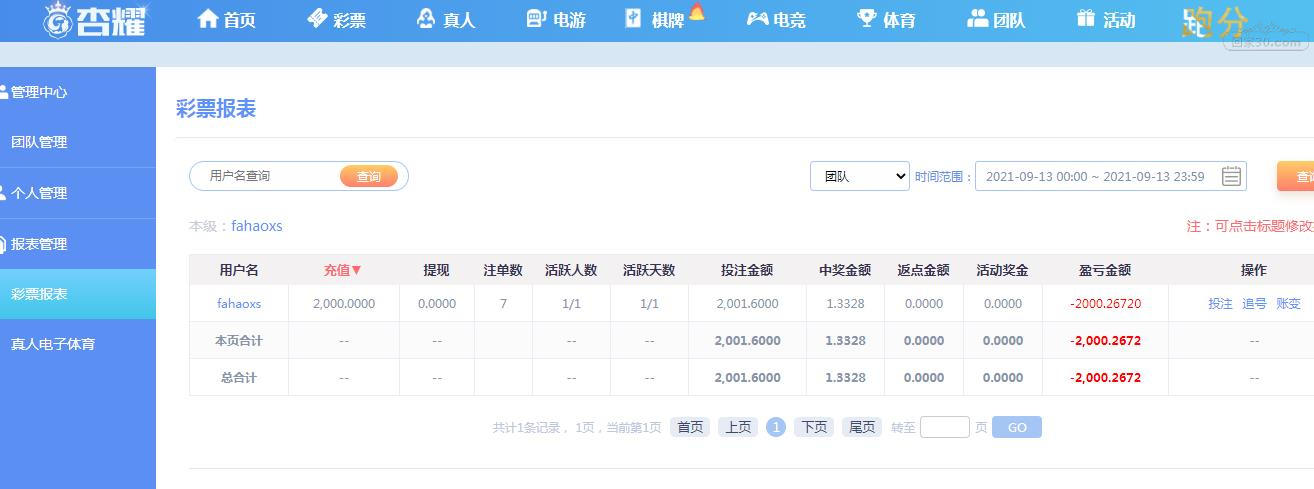The width and height of the screenshot is (1314, 489).
Task: Click the page 1 pagination button
Action: tap(776, 427)
